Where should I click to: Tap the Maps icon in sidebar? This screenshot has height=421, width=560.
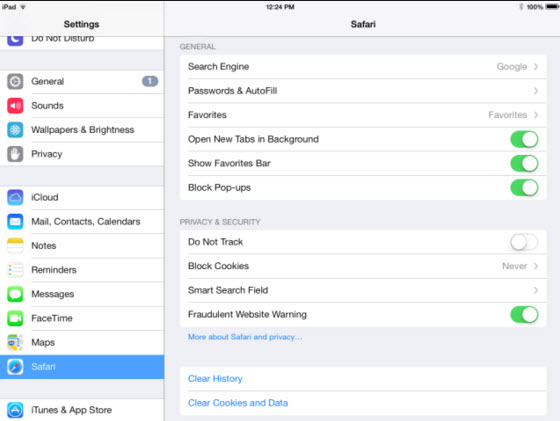point(15,342)
